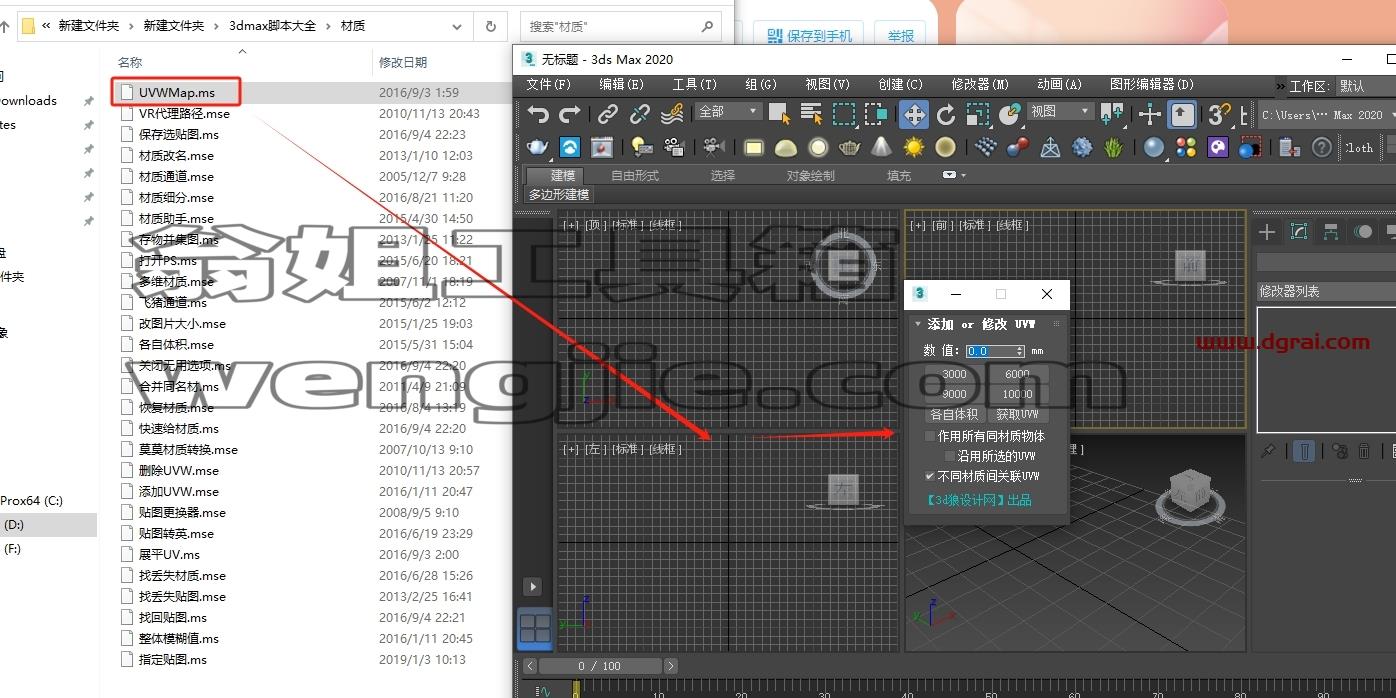The height and width of the screenshot is (698, 1396).
Task: Click Make Unique icon below modifier stack
Action: [1340, 451]
